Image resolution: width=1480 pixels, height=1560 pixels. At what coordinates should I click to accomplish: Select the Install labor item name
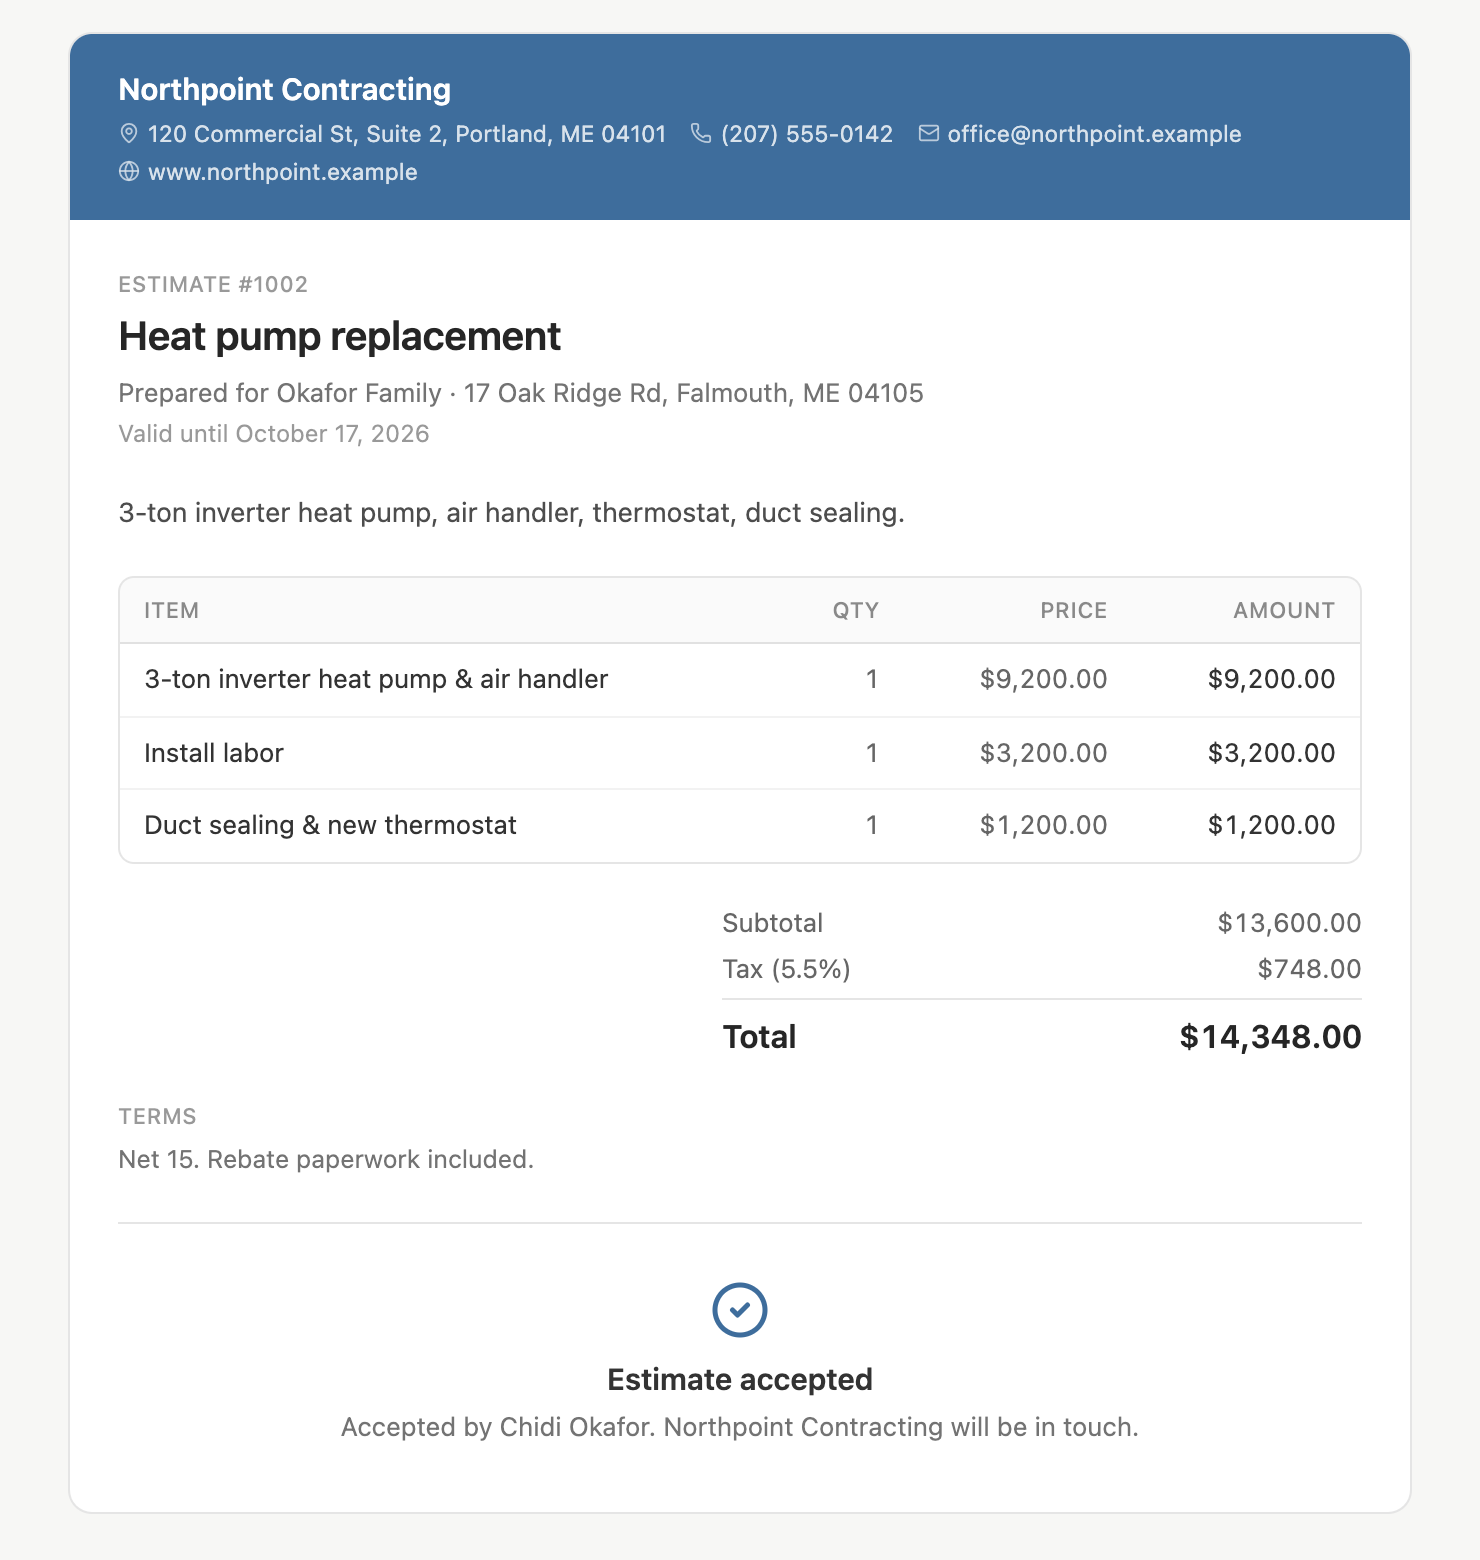(214, 753)
